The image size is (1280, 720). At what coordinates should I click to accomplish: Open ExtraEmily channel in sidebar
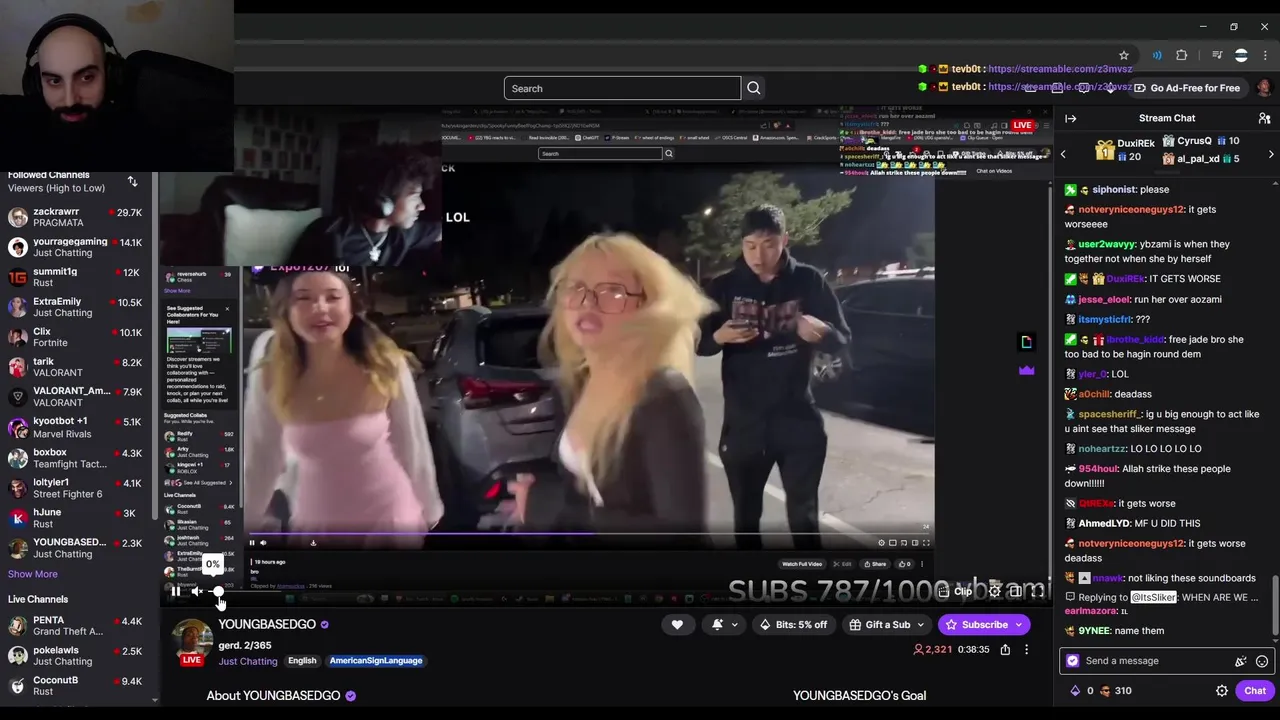tap(76, 307)
